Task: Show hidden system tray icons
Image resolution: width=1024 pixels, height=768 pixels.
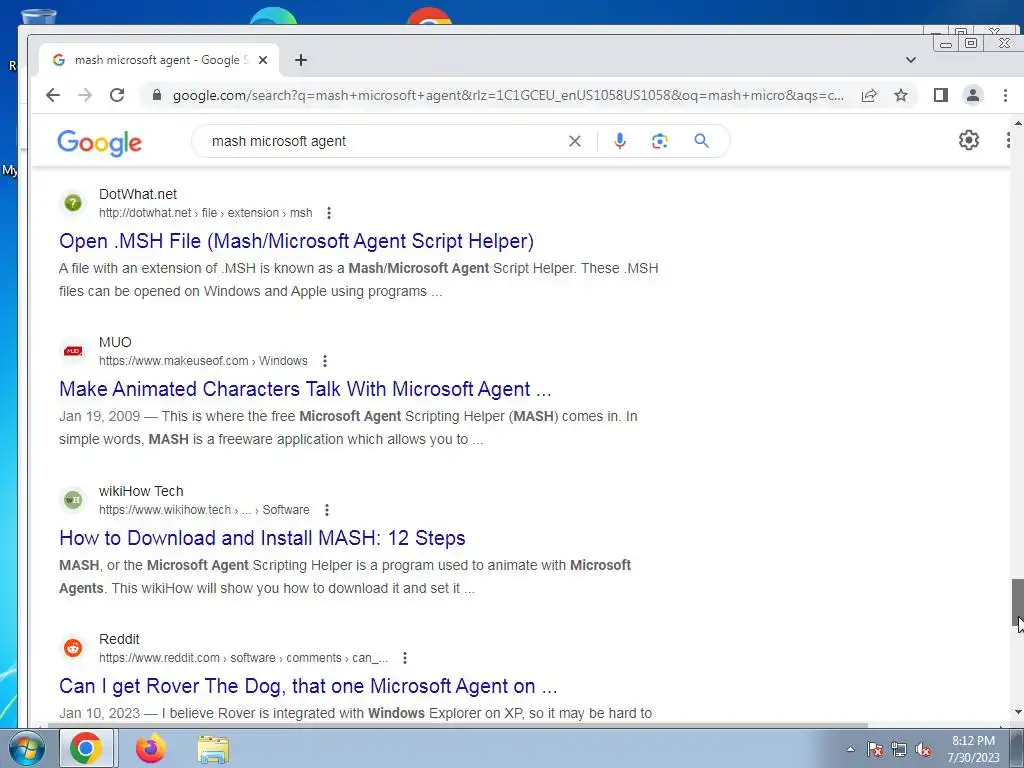Action: (850, 749)
